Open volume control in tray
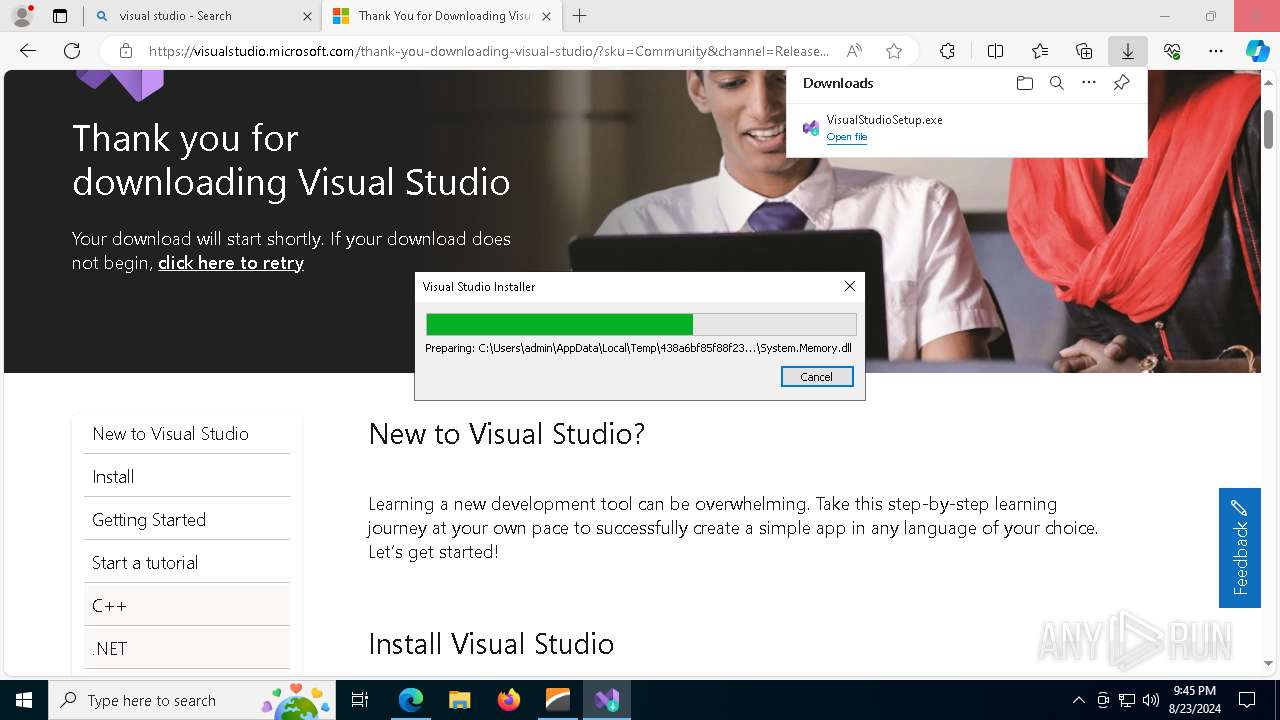The image size is (1280, 720). pyautogui.click(x=1150, y=700)
